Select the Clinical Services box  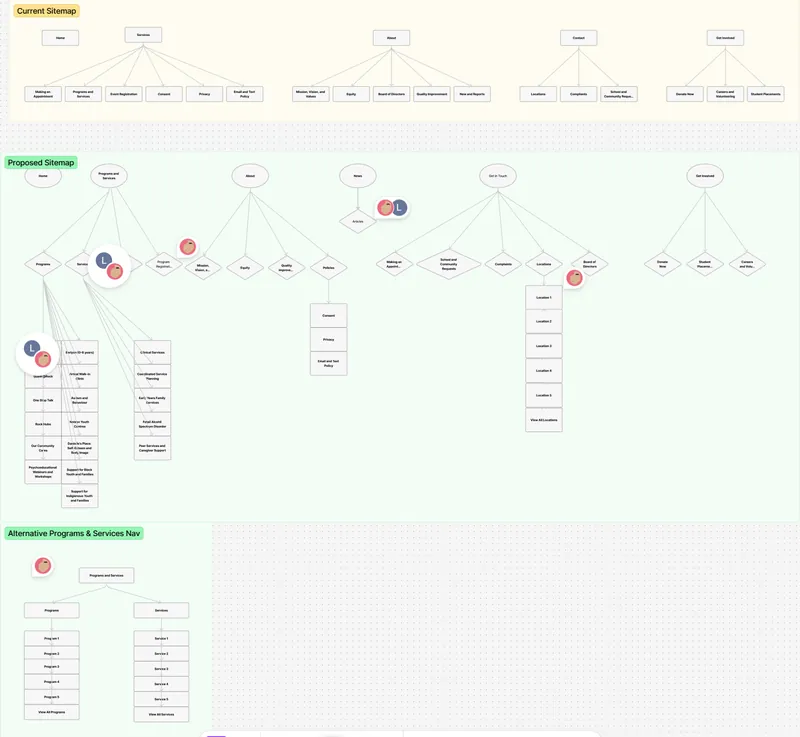click(x=153, y=352)
